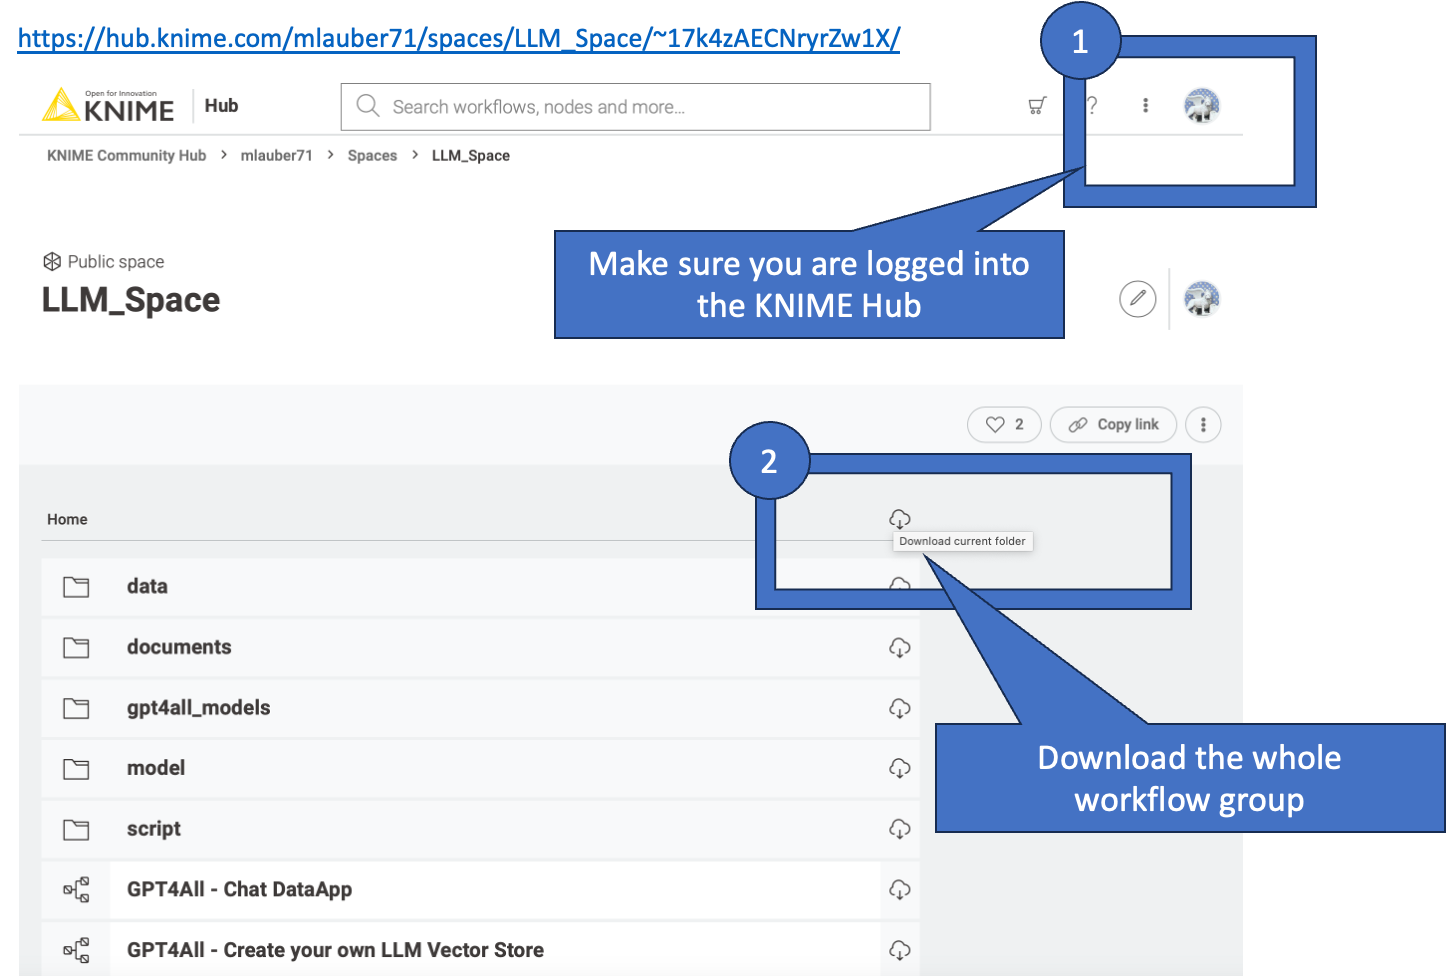Click the LLM_Space page title
Screen dimensions: 1446x976
pos(130,300)
